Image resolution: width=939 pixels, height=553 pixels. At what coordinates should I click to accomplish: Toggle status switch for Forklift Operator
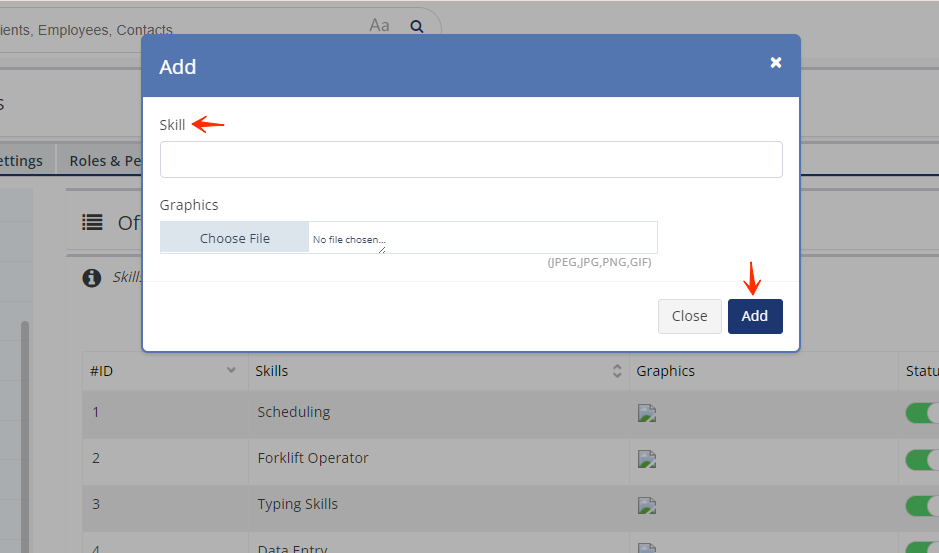point(922,459)
